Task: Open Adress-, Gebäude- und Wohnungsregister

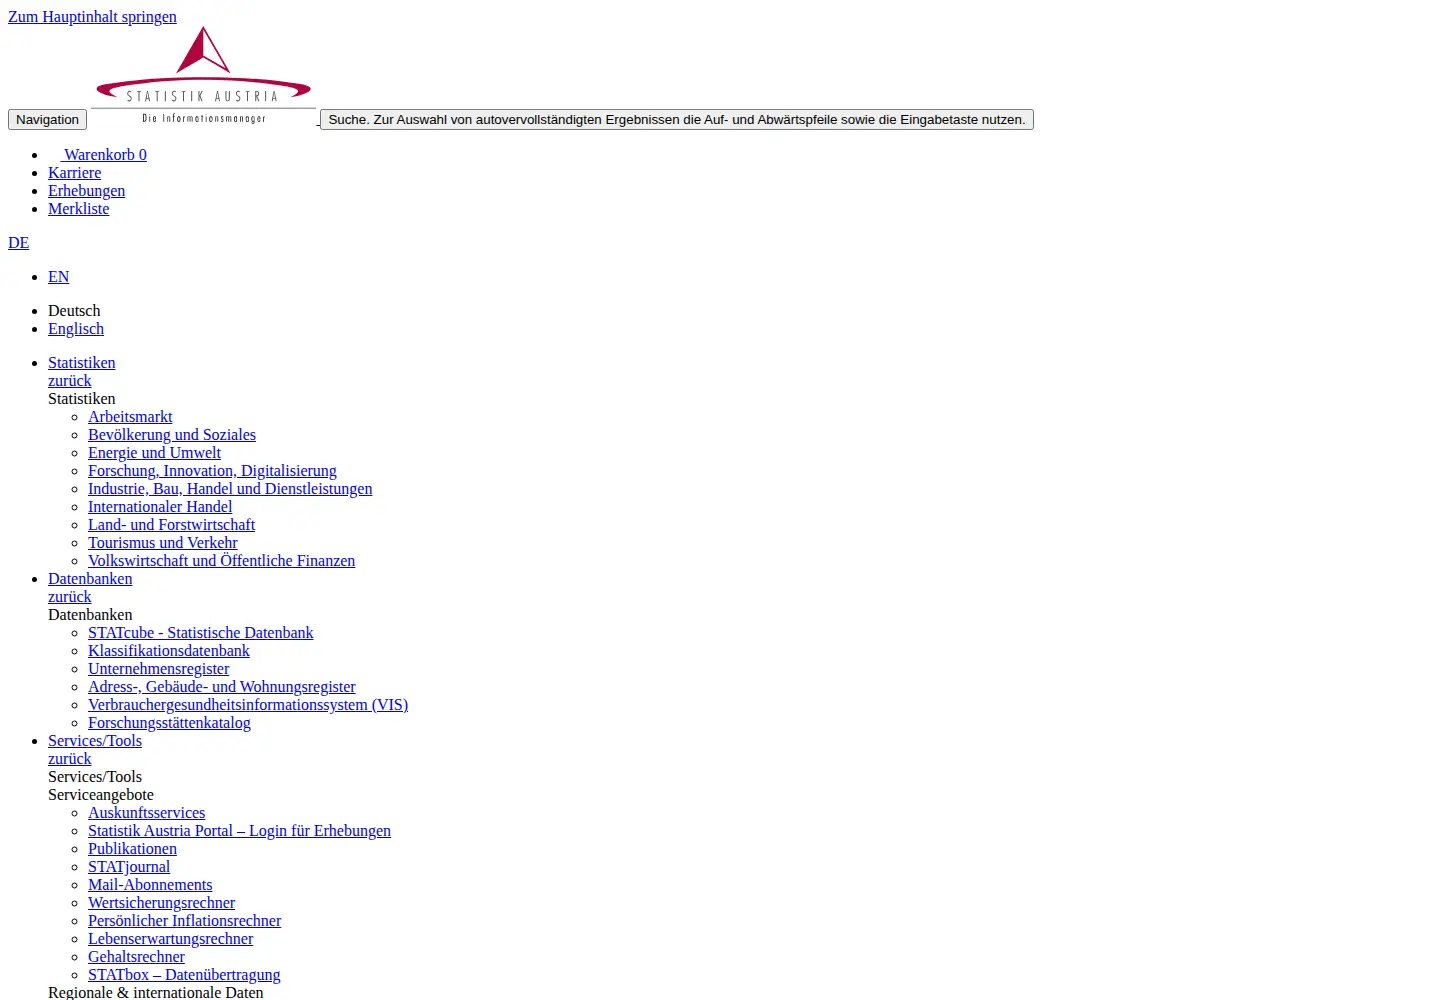Action: coord(222,687)
